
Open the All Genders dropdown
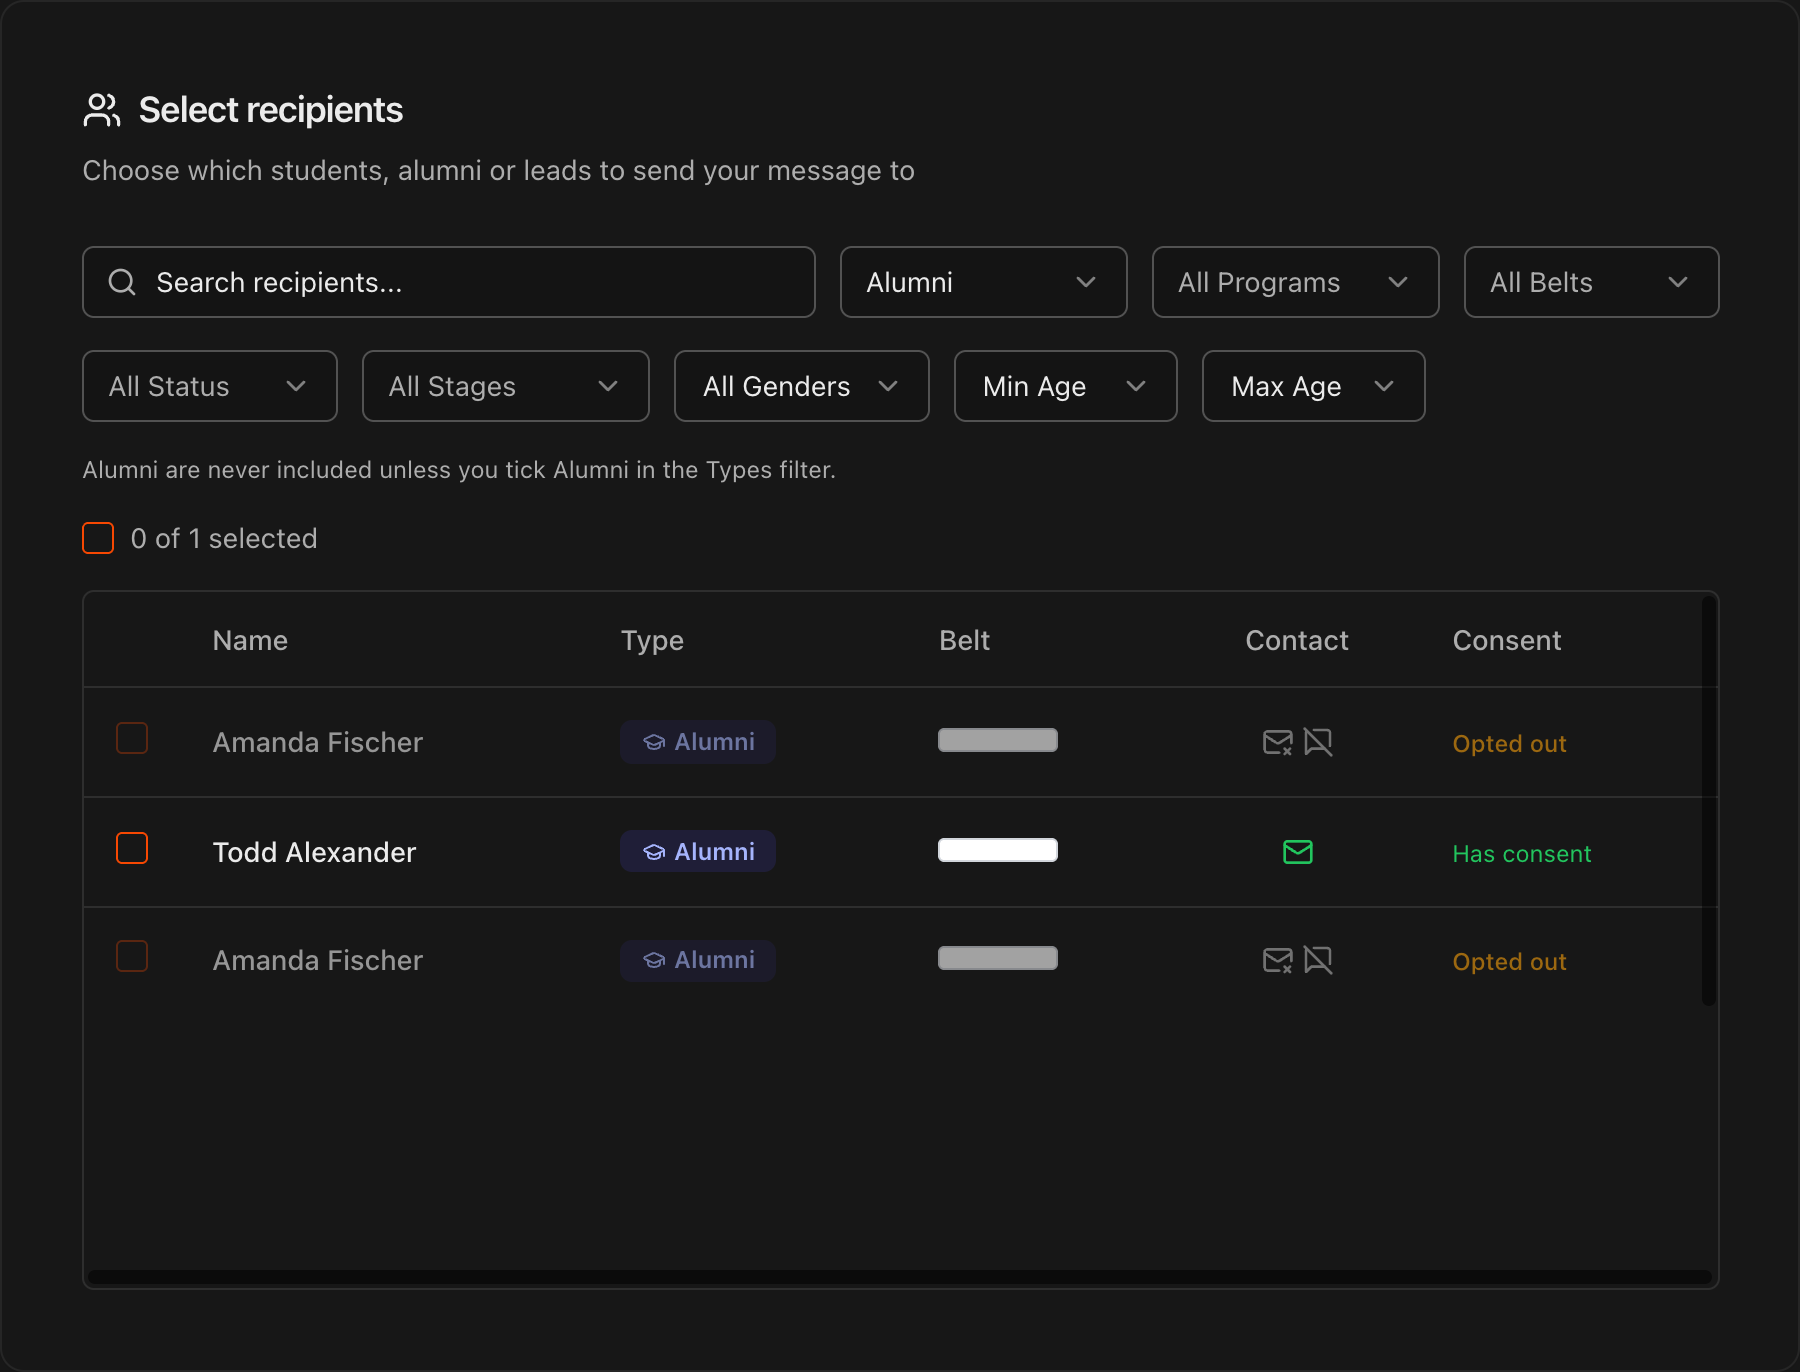pos(802,386)
